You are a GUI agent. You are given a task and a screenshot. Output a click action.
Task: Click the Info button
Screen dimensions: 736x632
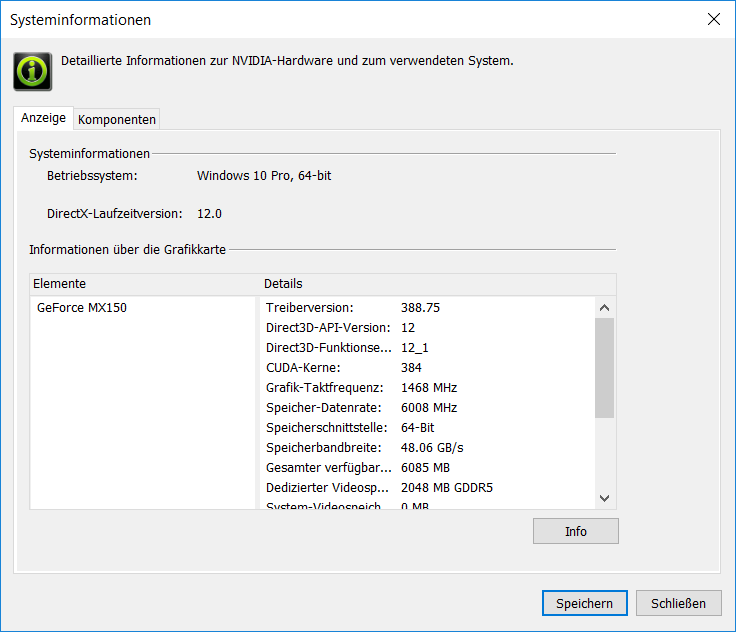tap(575, 531)
